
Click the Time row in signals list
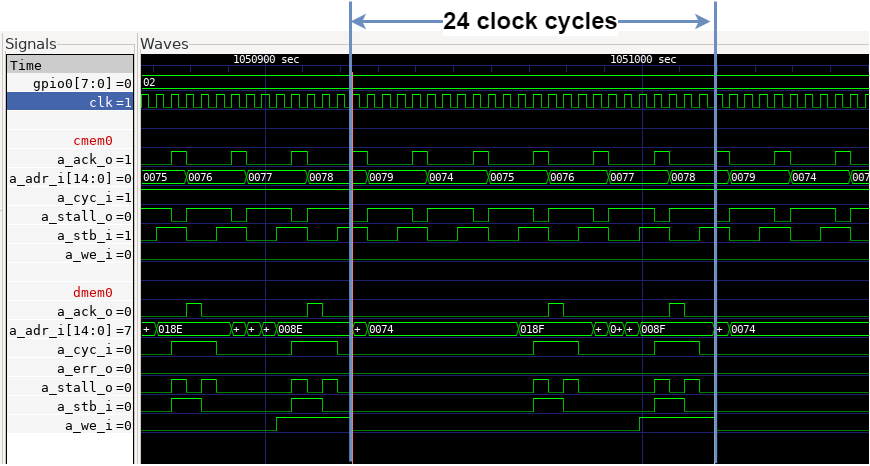click(70, 65)
